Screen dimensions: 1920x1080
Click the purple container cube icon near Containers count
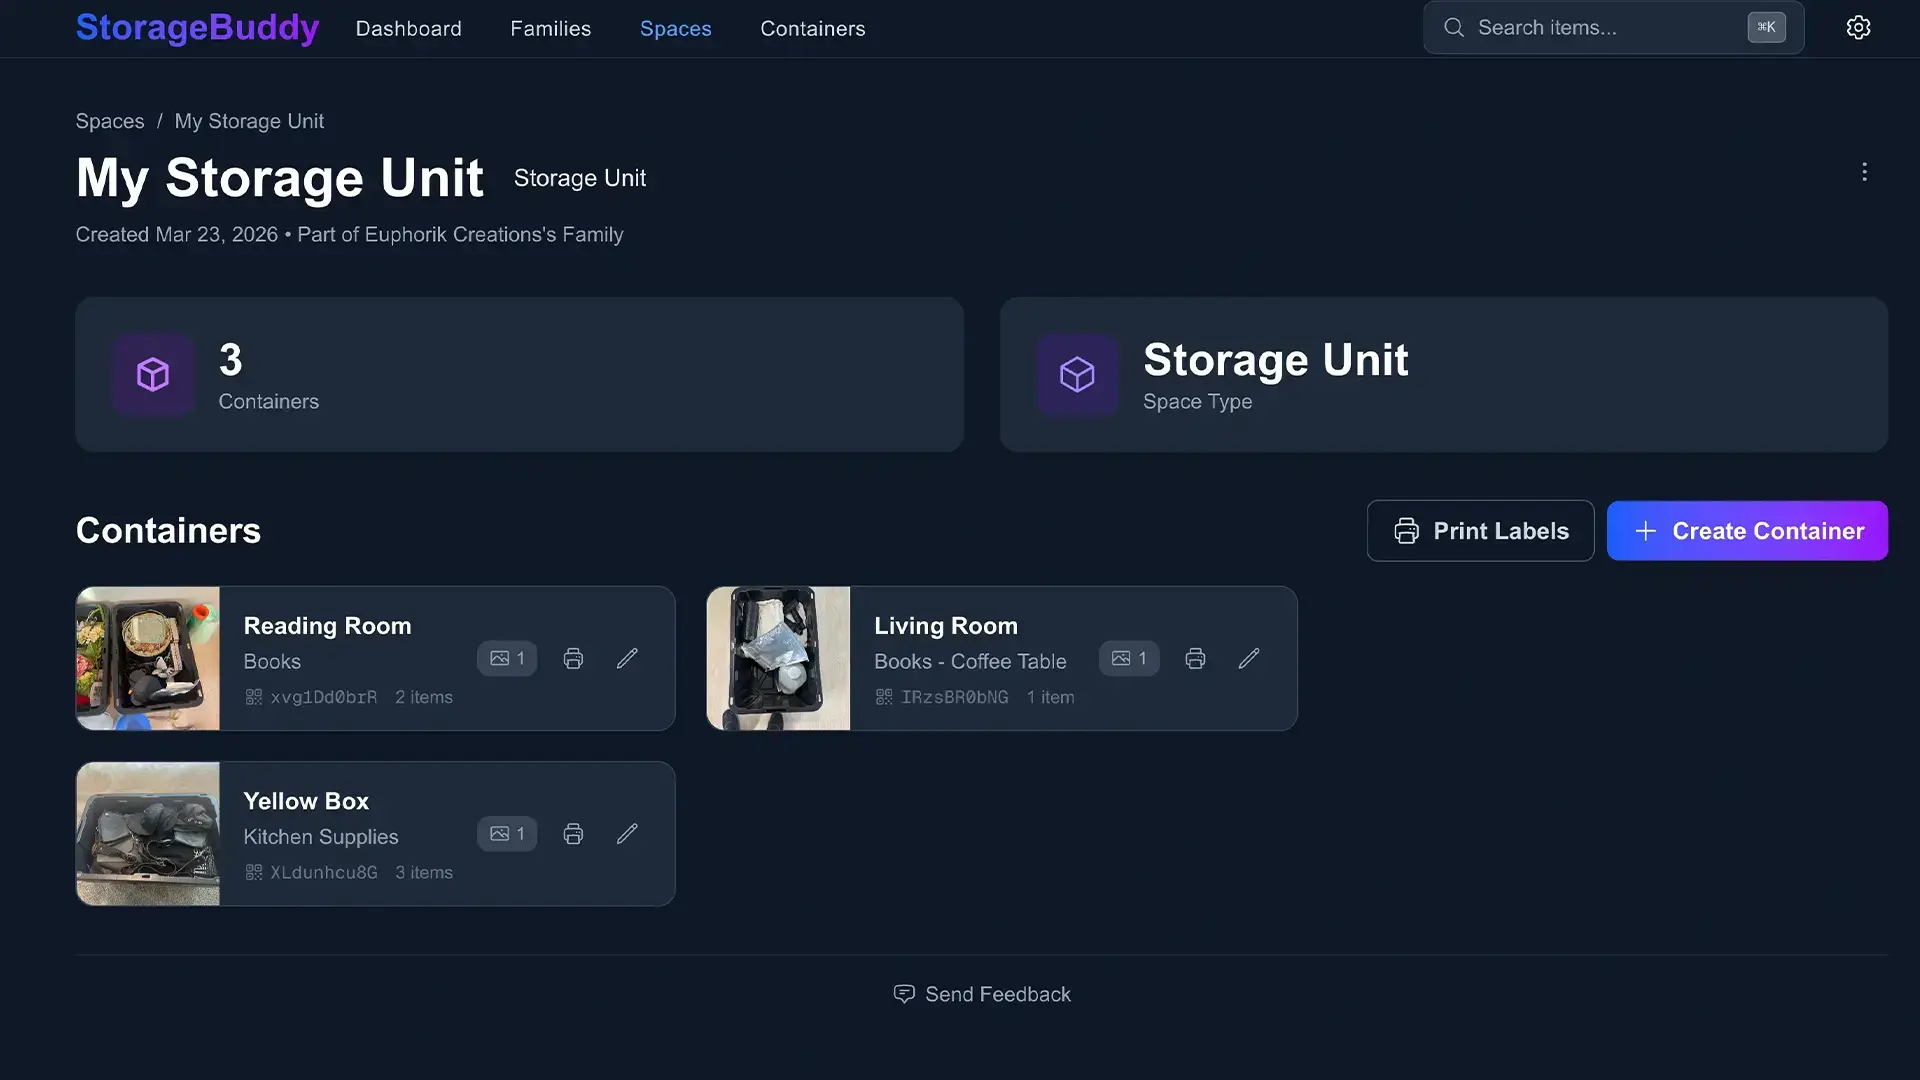click(152, 374)
